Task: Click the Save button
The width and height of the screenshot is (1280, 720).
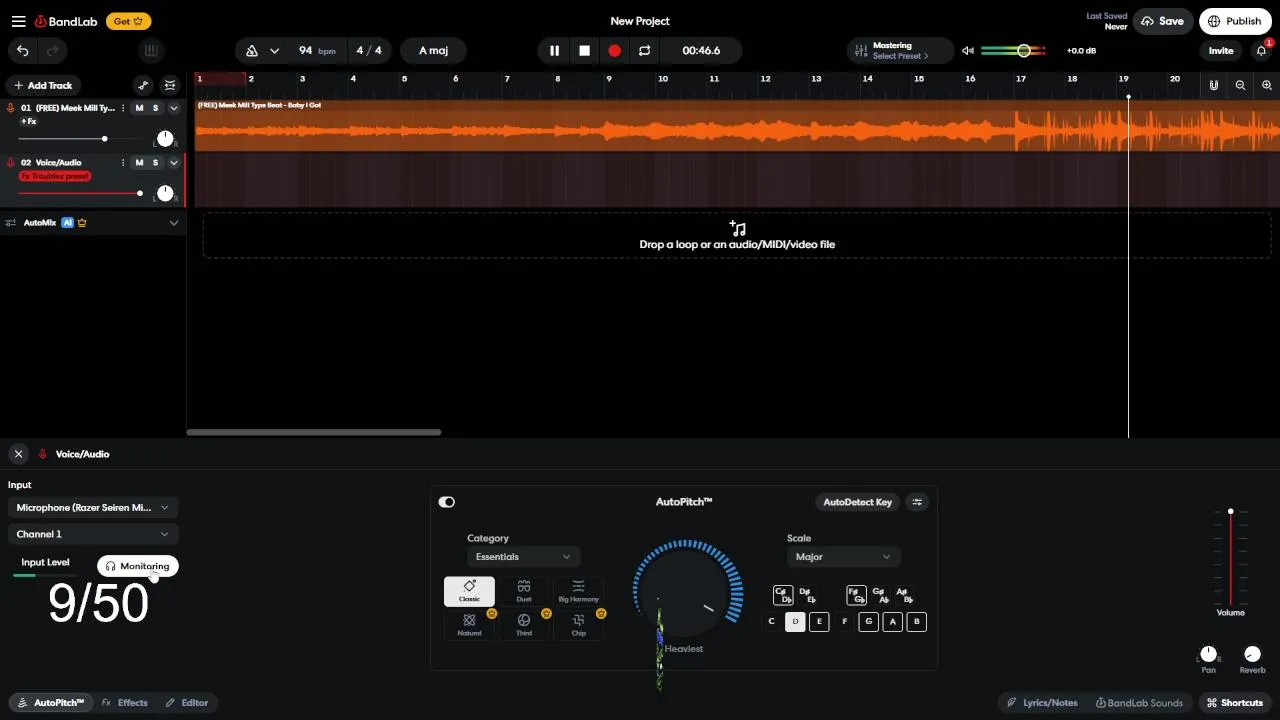Action: click(1162, 21)
